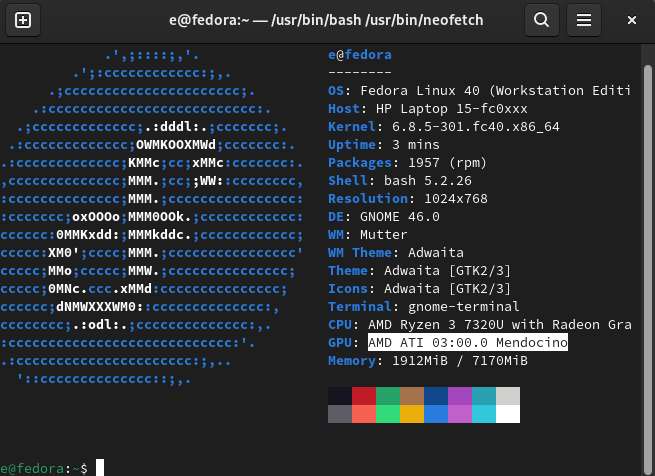Click the white color block
This screenshot has height=476, width=655.
click(x=508, y=414)
